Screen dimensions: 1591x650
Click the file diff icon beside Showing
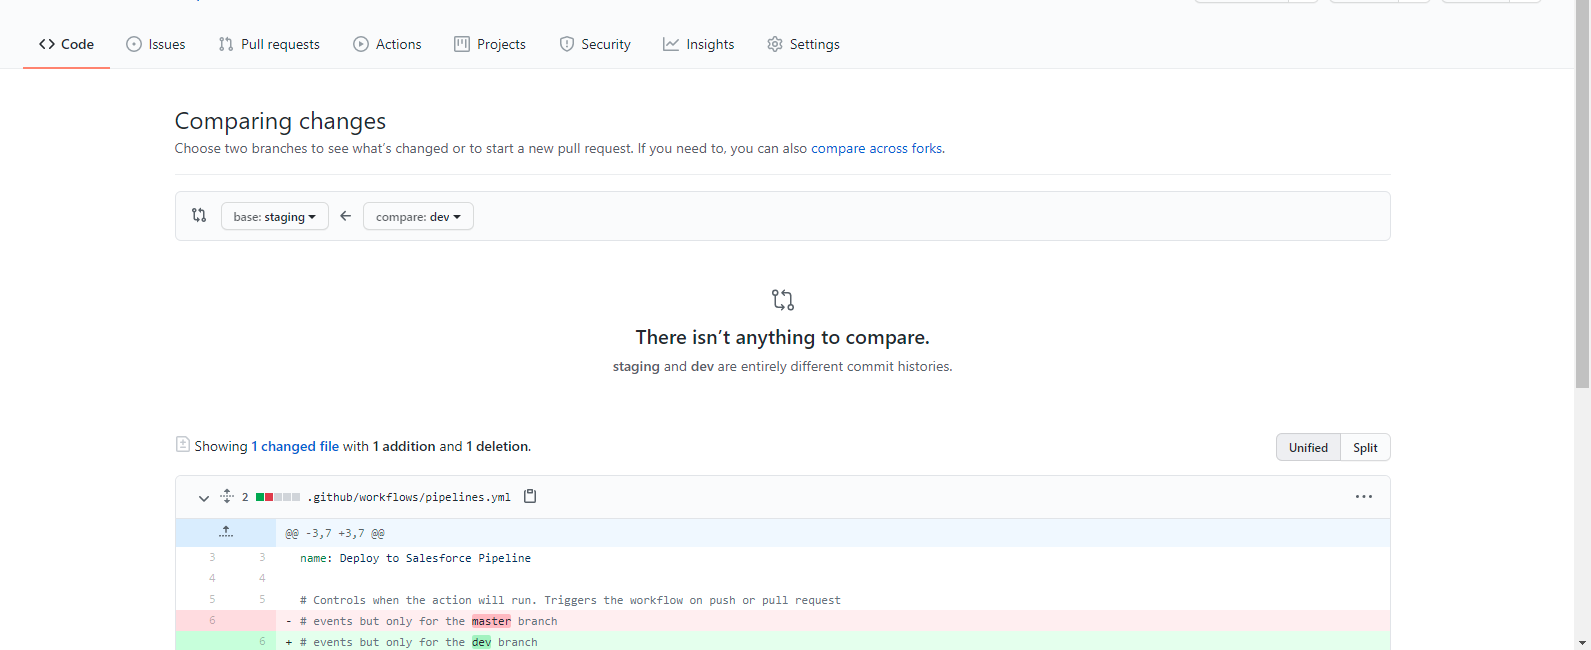pos(183,445)
